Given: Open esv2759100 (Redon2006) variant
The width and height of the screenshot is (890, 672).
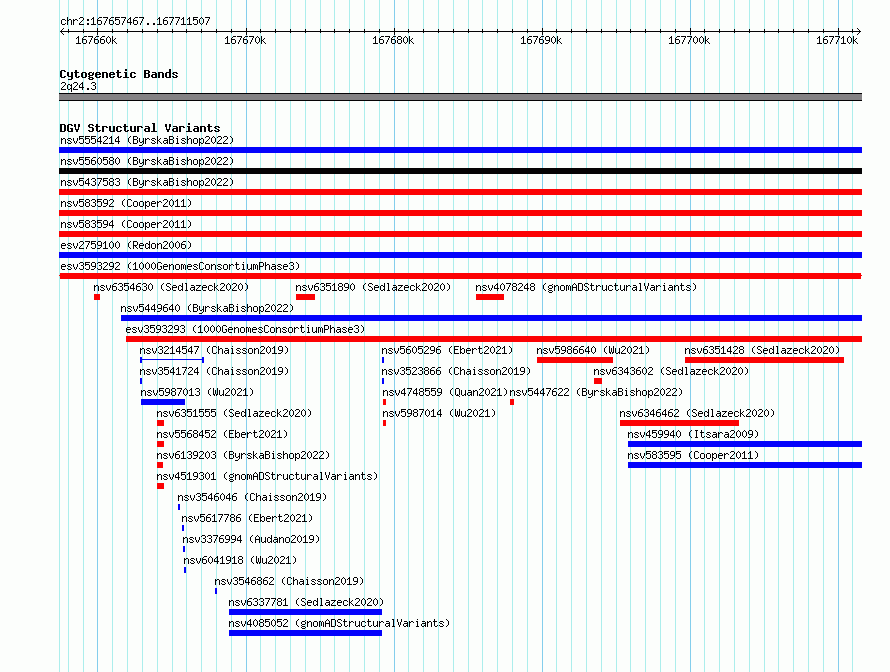Looking at the screenshot, I should [x=126, y=245].
